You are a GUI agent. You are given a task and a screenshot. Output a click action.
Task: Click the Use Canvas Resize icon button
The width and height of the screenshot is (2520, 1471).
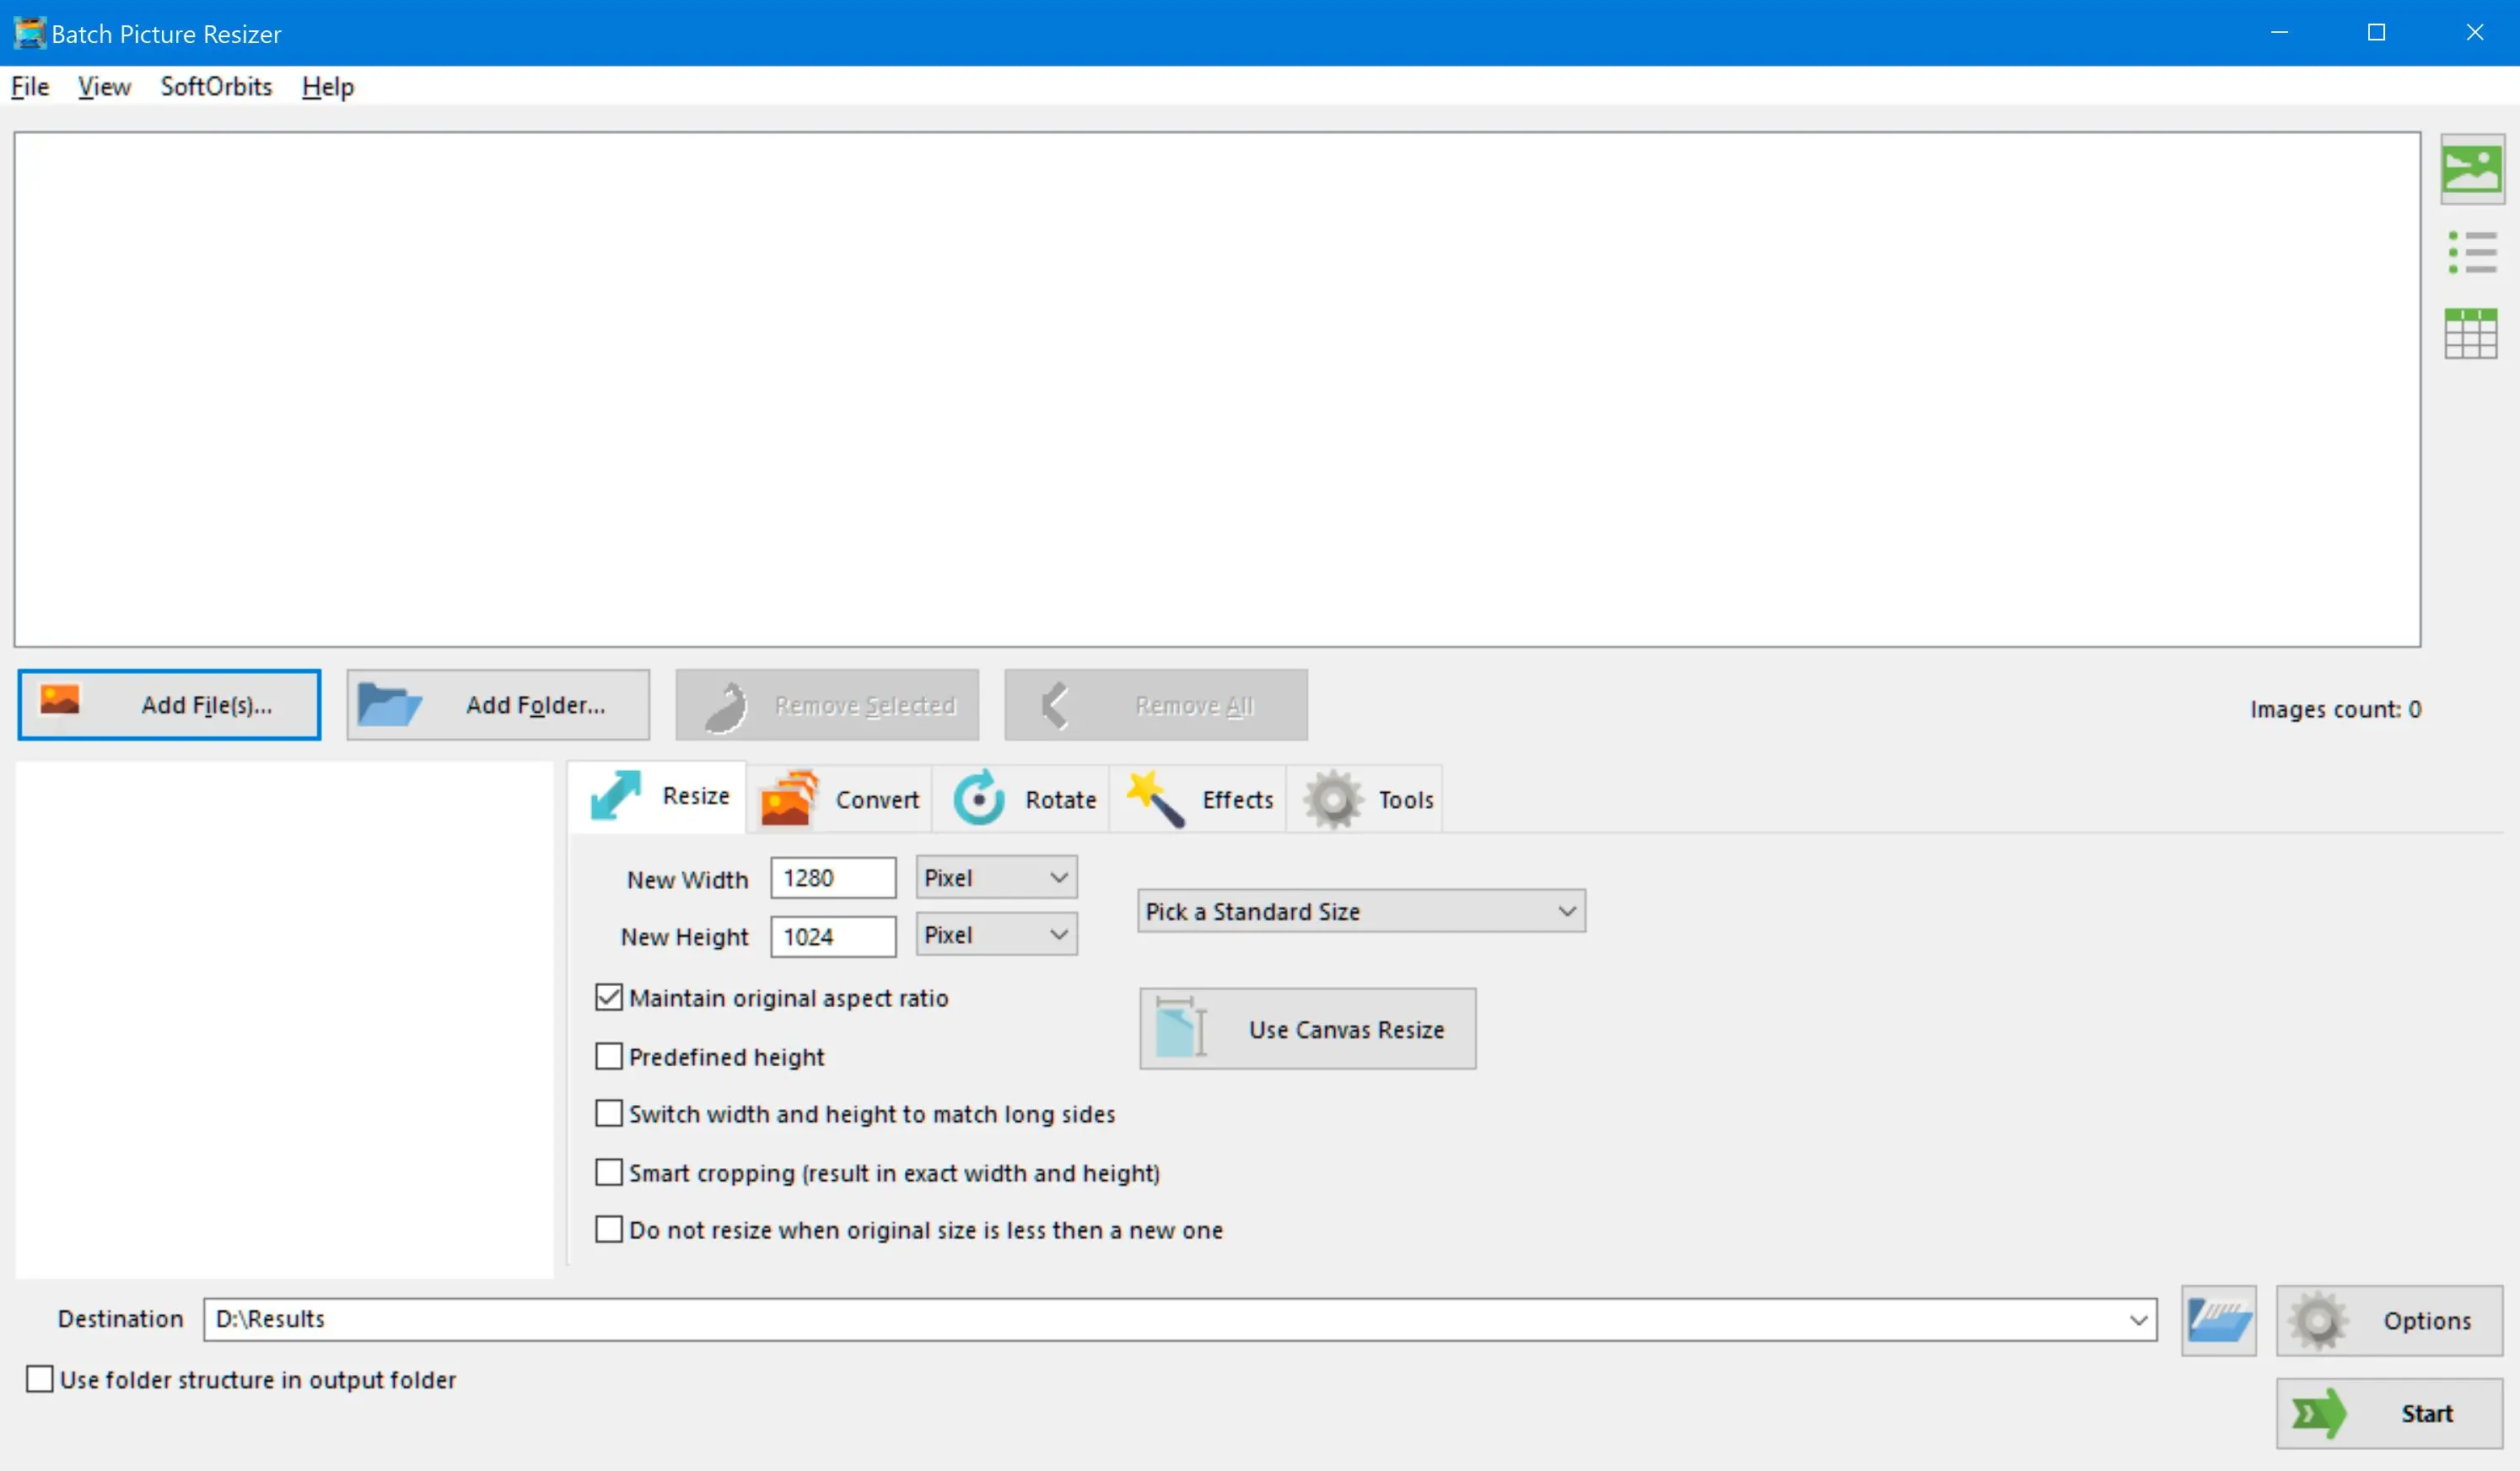tap(1183, 1030)
